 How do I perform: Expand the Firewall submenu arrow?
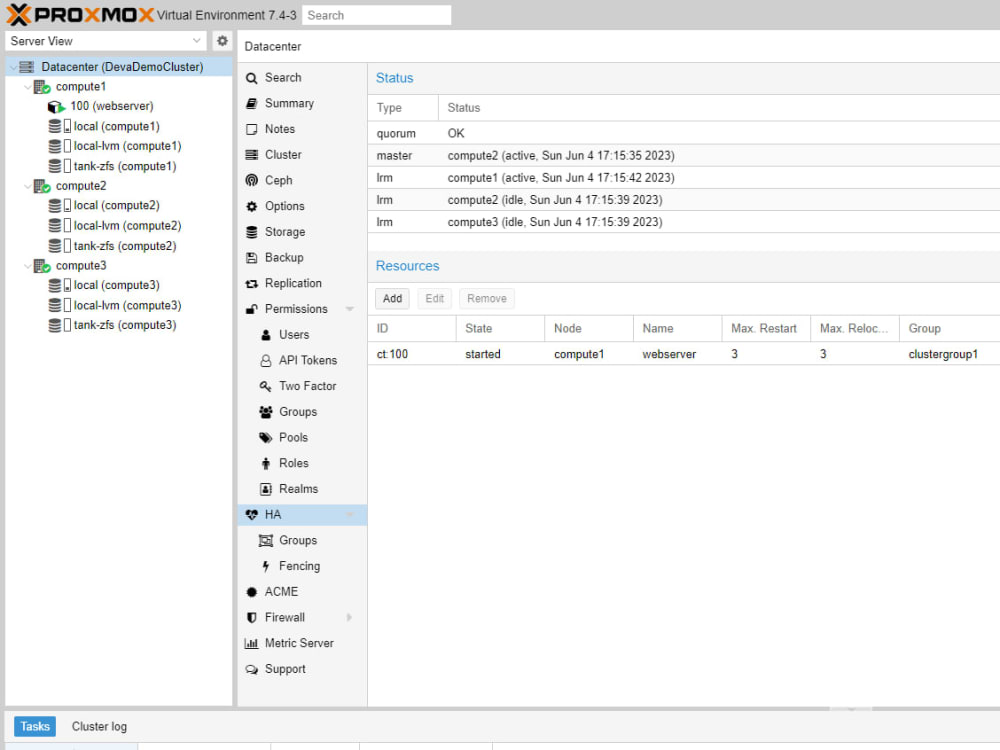coord(349,617)
